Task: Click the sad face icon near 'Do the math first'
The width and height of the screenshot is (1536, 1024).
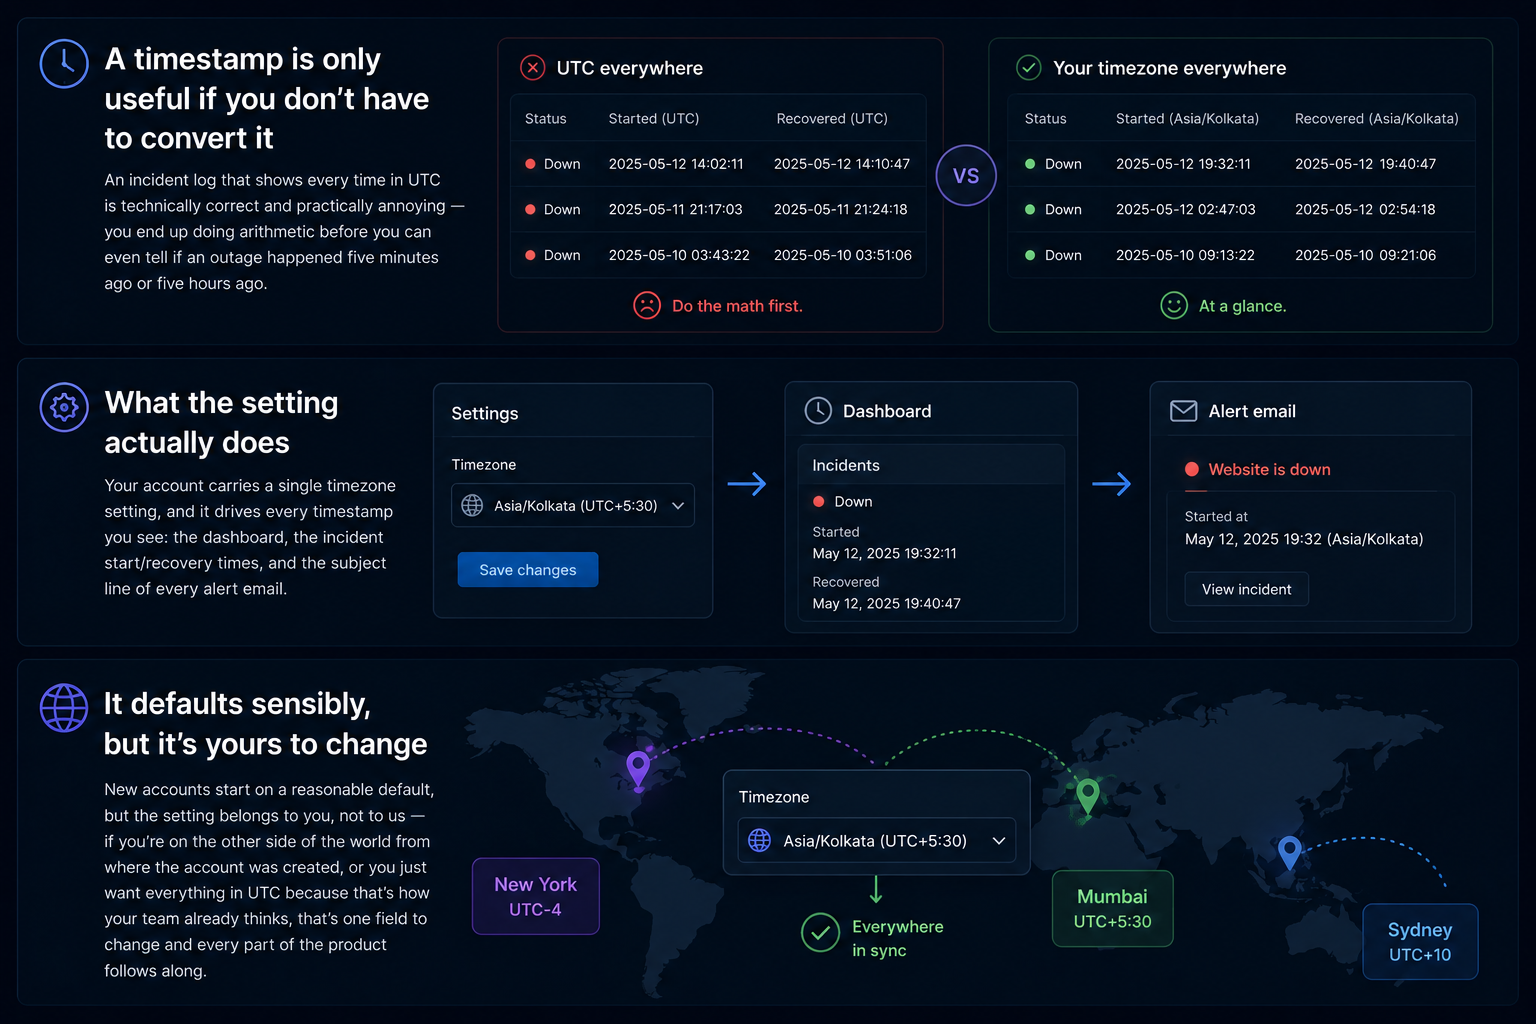Action: tap(647, 305)
